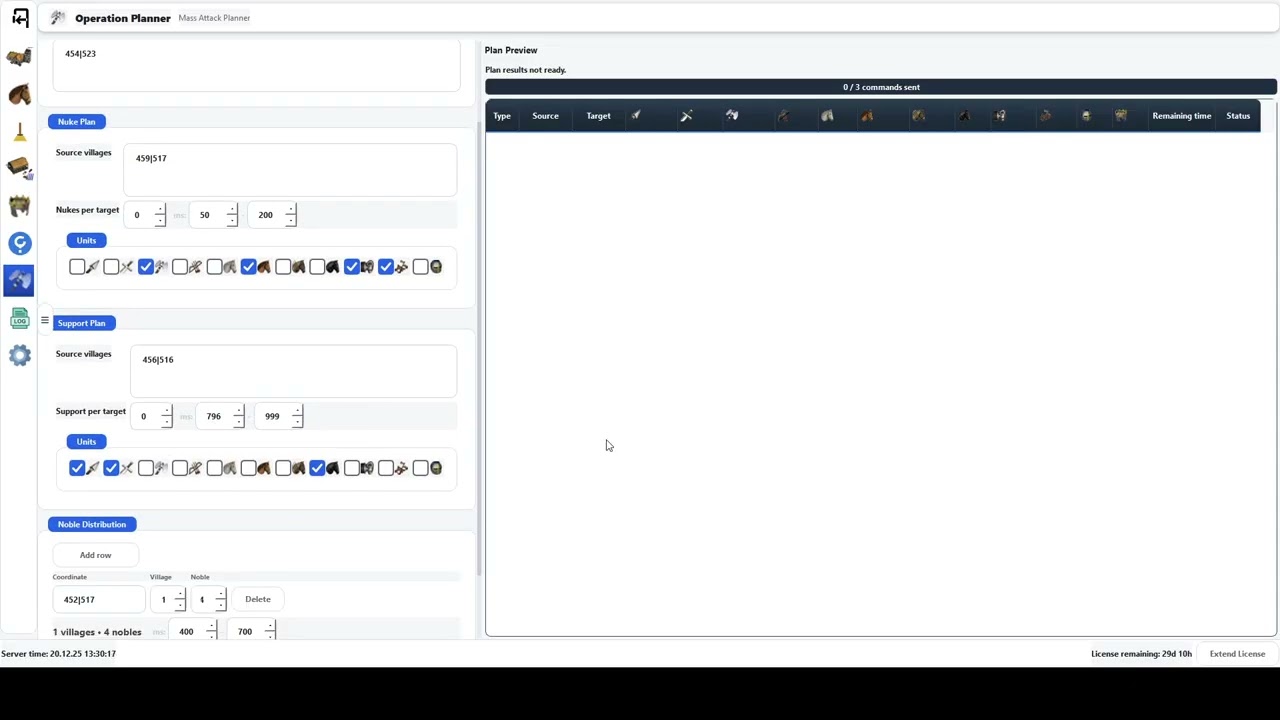The width and height of the screenshot is (1280, 720).
Task: Open the cart tool in the sidebar
Action: 19,58
